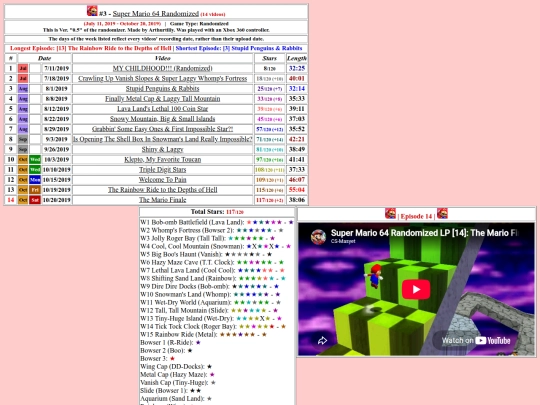Open the Super Mario 64 Randomized playlist link

click(156, 14)
